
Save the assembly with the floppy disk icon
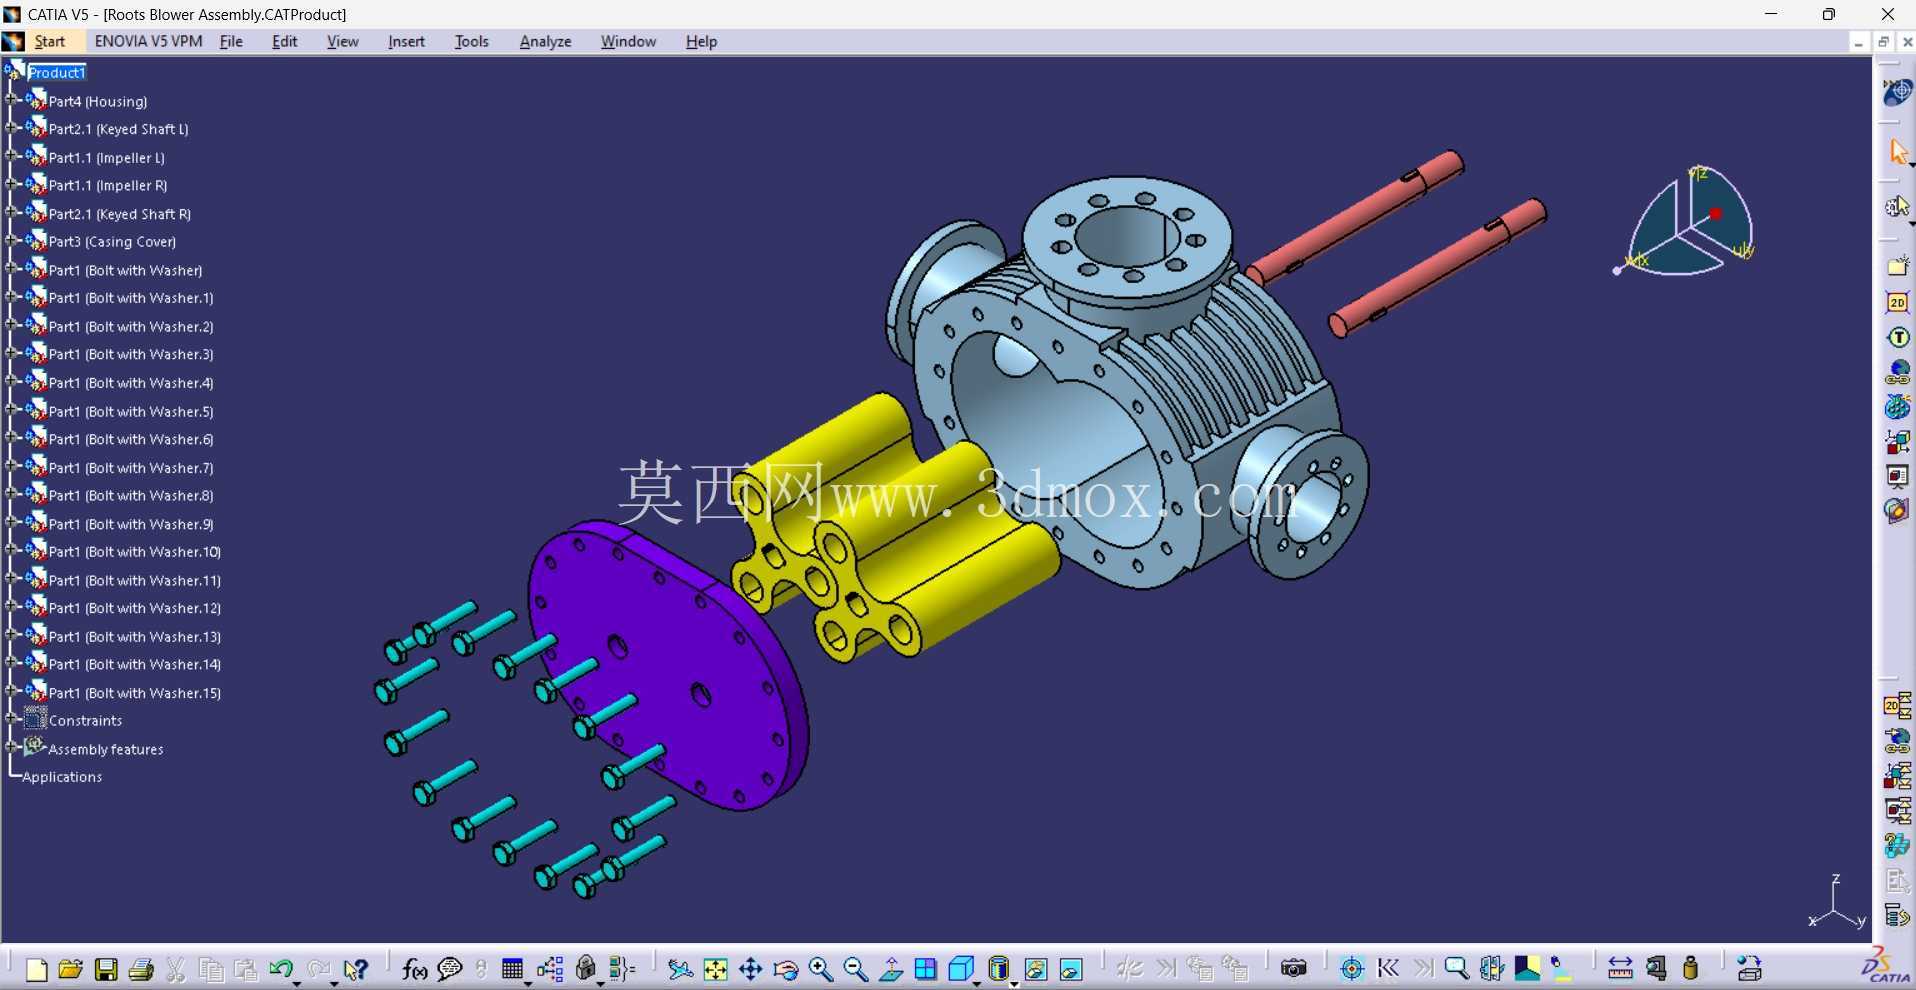(106, 969)
